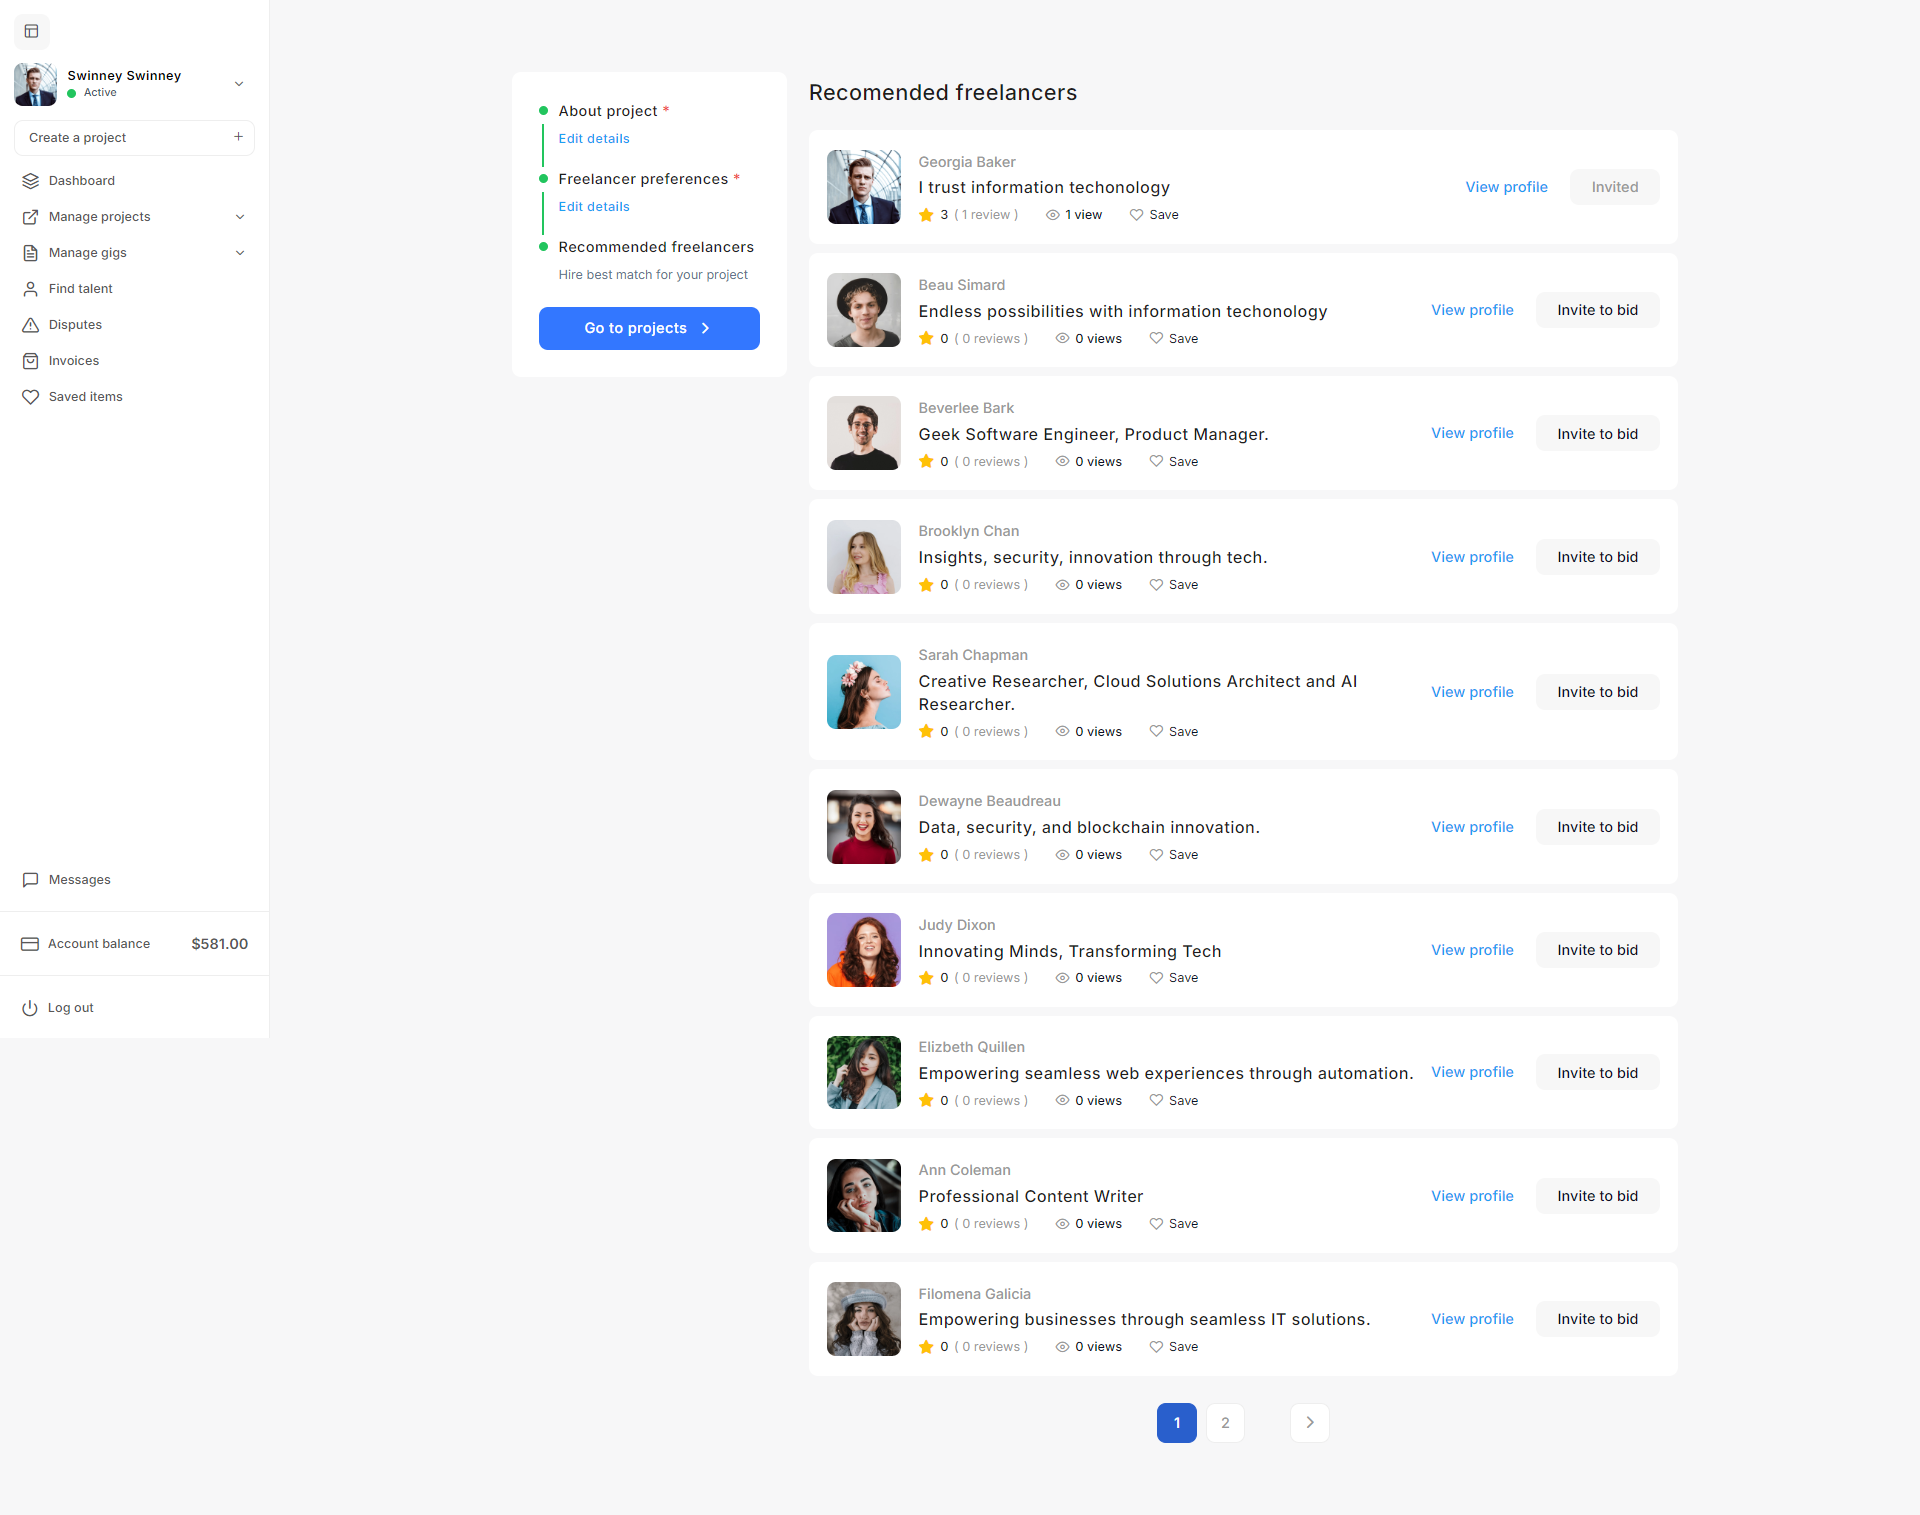Expand the Manage projects menu chevron
The width and height of the screenshot is (1920, 1515).
coord(240,217)
